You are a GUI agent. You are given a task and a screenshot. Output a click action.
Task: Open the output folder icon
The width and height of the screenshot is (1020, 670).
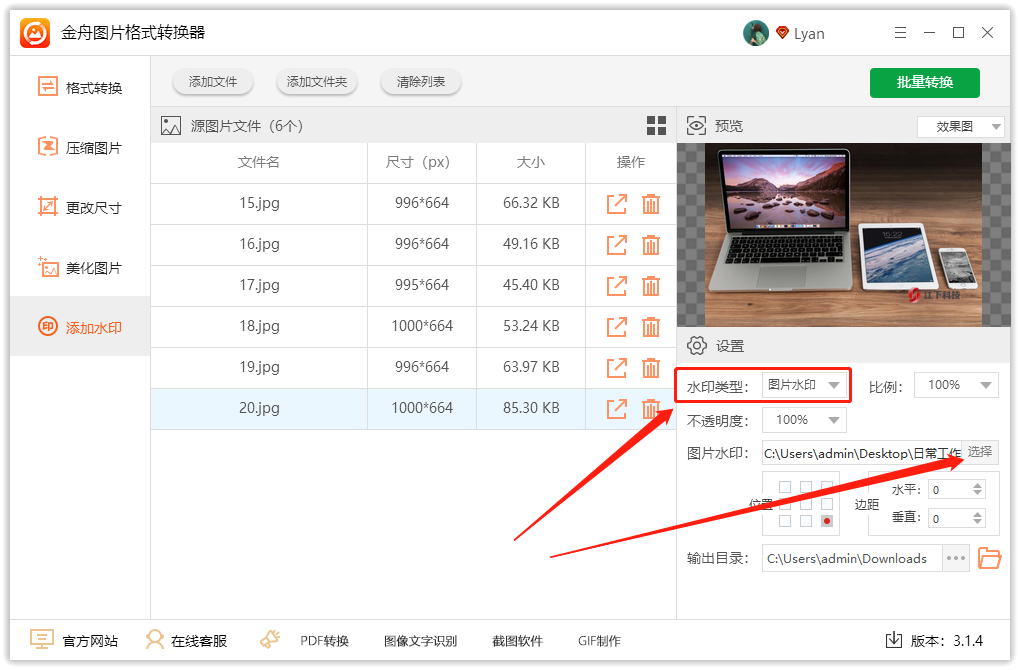pyautogui.click(x=989, y=558)
